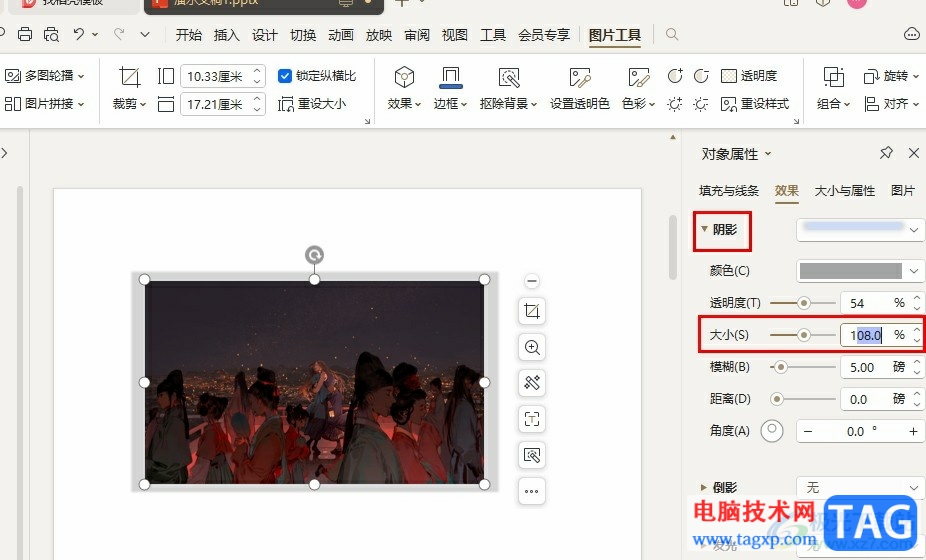
Task: Decrease brightness icon
Action: pyautogui.click(x=701, y=105)
